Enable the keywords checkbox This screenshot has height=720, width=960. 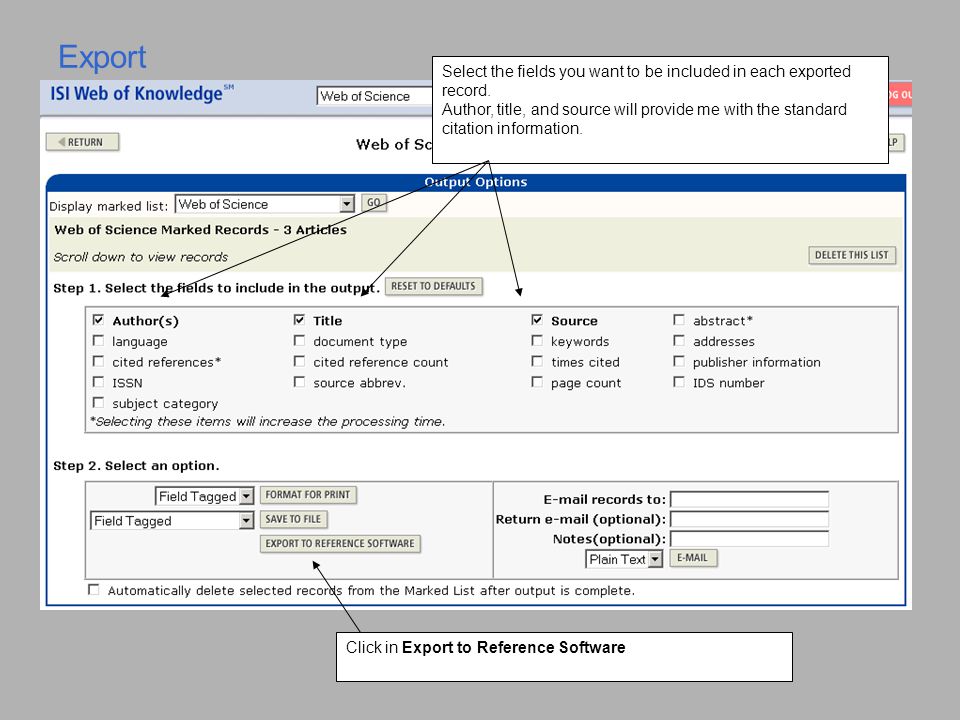(537, 340)
